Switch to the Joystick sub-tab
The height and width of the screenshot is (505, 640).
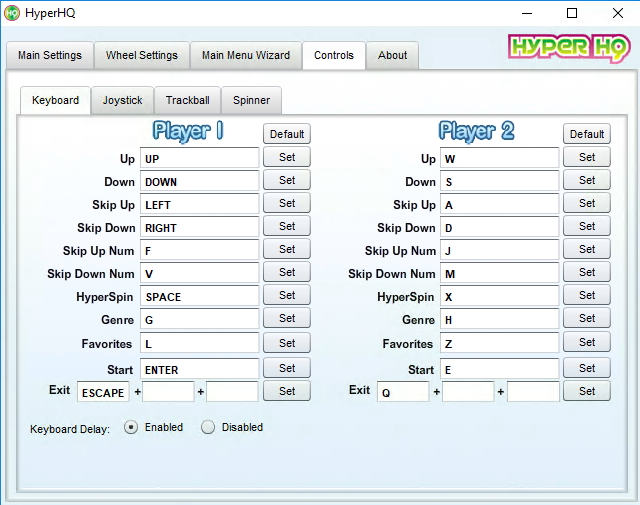pos(122,100)
